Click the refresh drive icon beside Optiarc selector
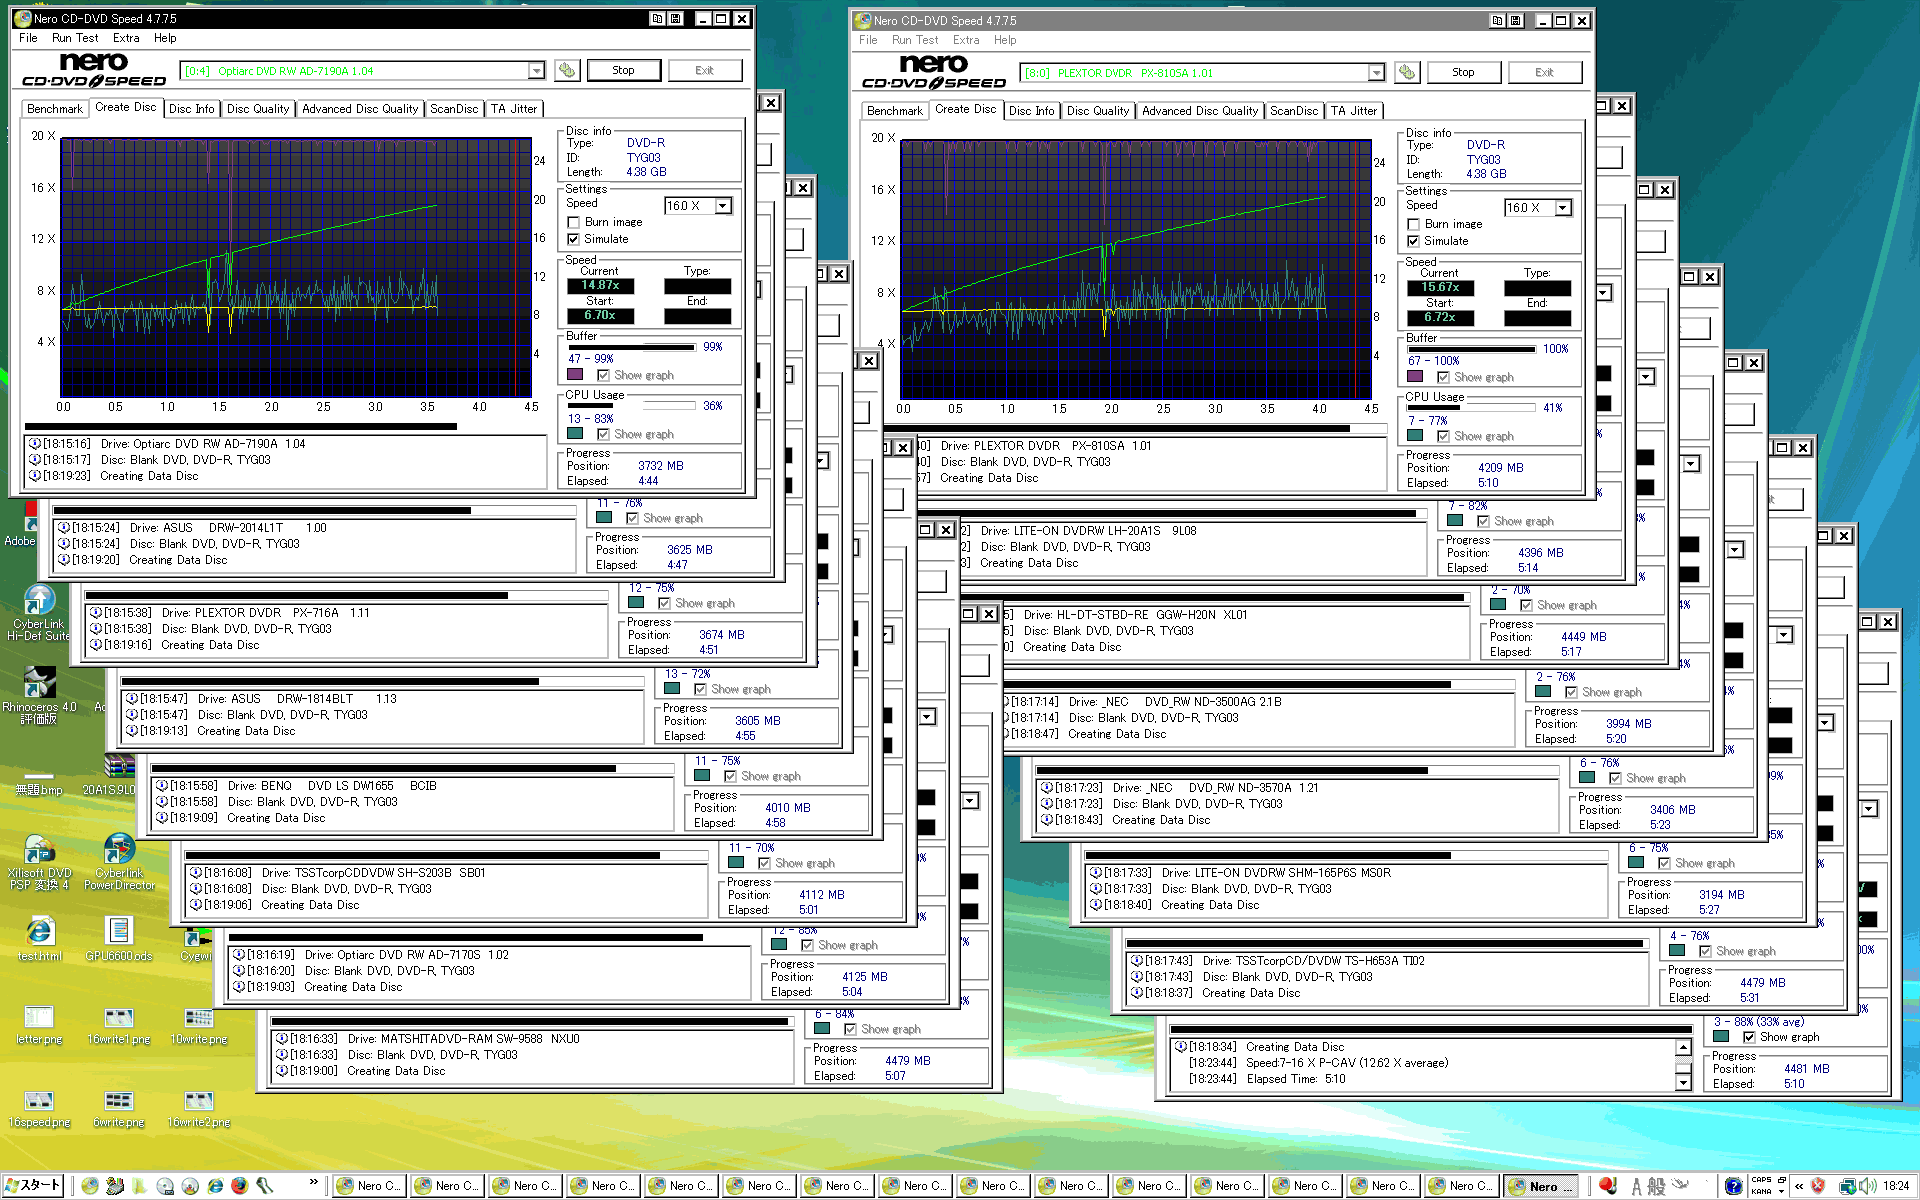Screen dimensions: 1920x1200 tap(567, 70)
